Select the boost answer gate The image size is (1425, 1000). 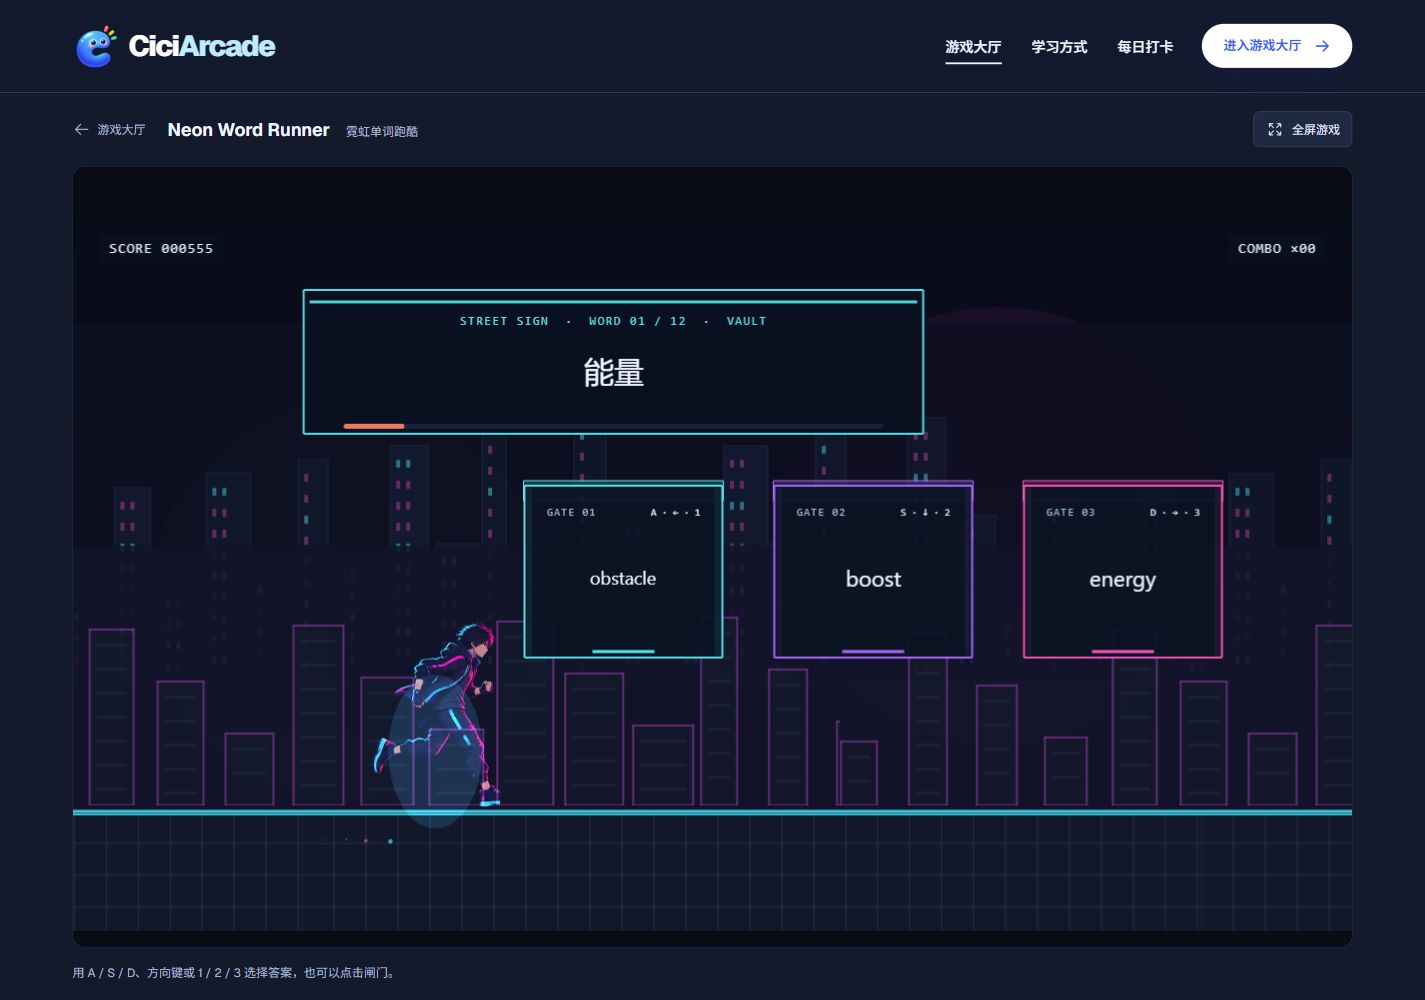(x=873, y=570)
